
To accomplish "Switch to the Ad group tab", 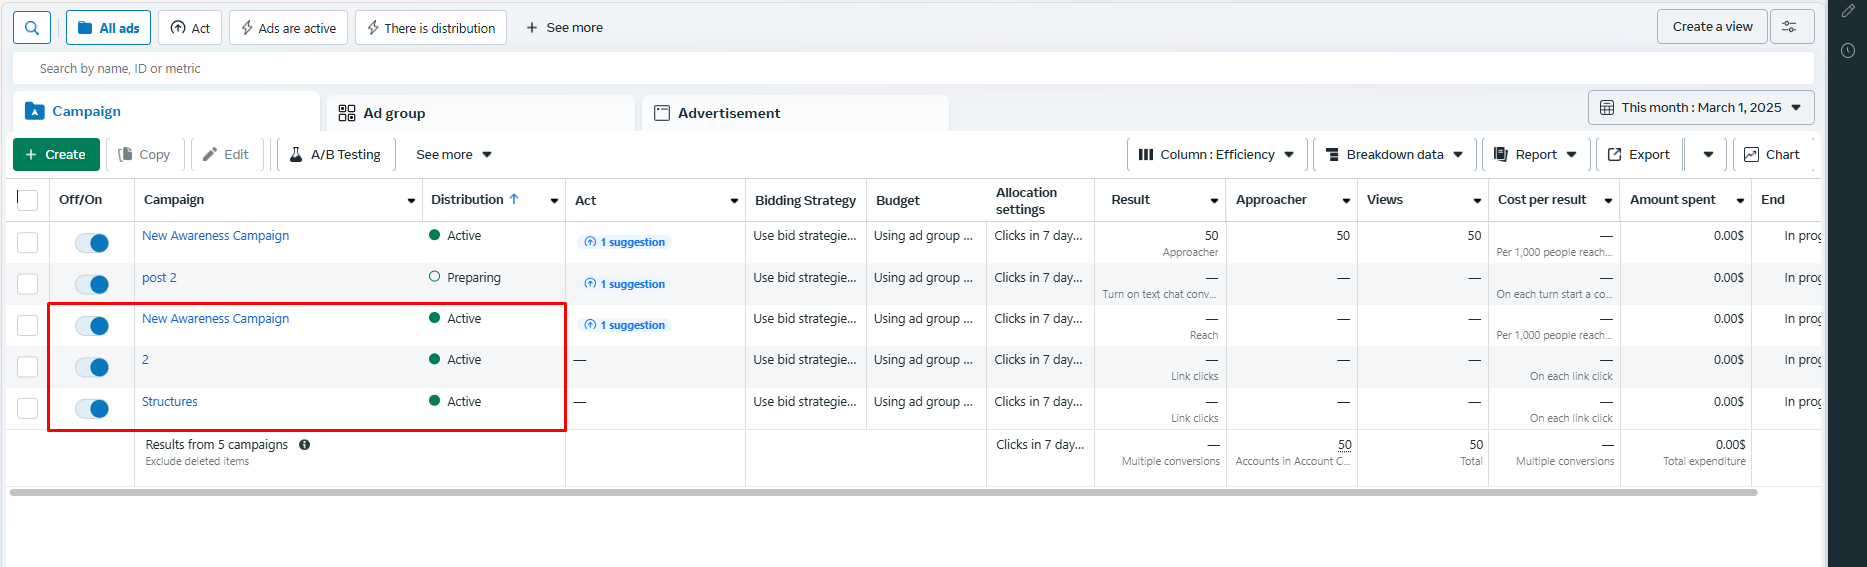I will click(481, 113).
